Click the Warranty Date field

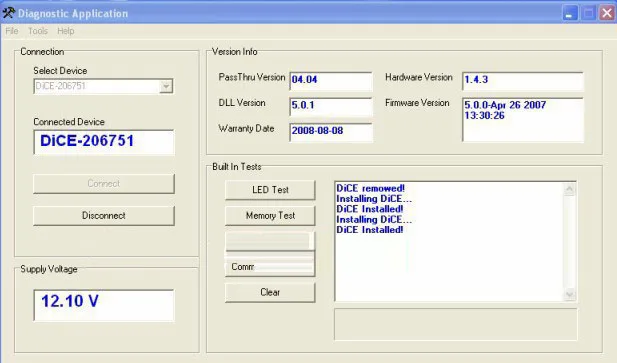[x=331, y=132]
